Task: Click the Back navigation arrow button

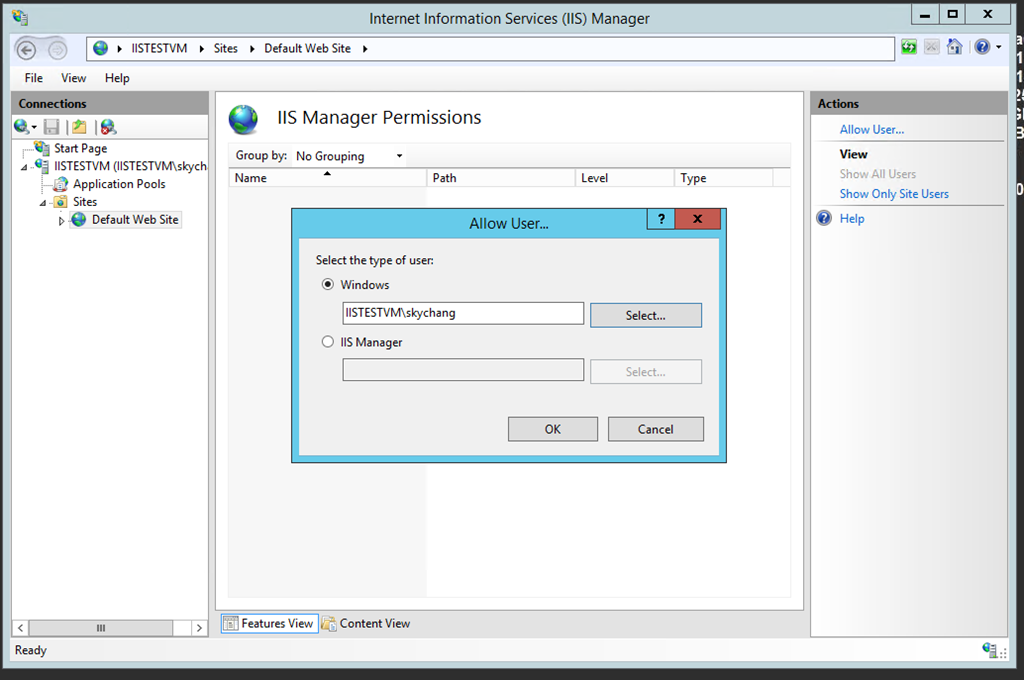Action: coord(27,50)
